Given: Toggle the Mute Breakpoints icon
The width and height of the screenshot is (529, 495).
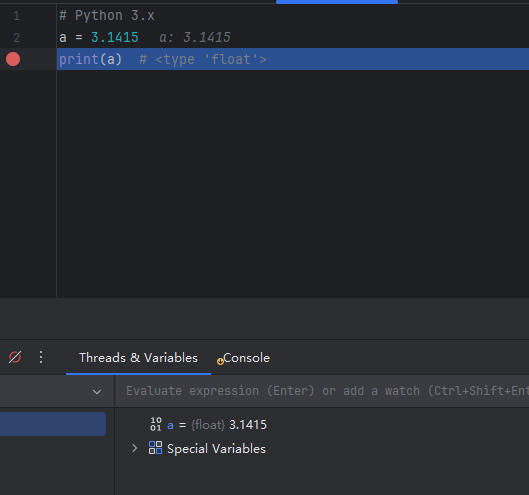Looking at the screenshot, I should point(15,357).
